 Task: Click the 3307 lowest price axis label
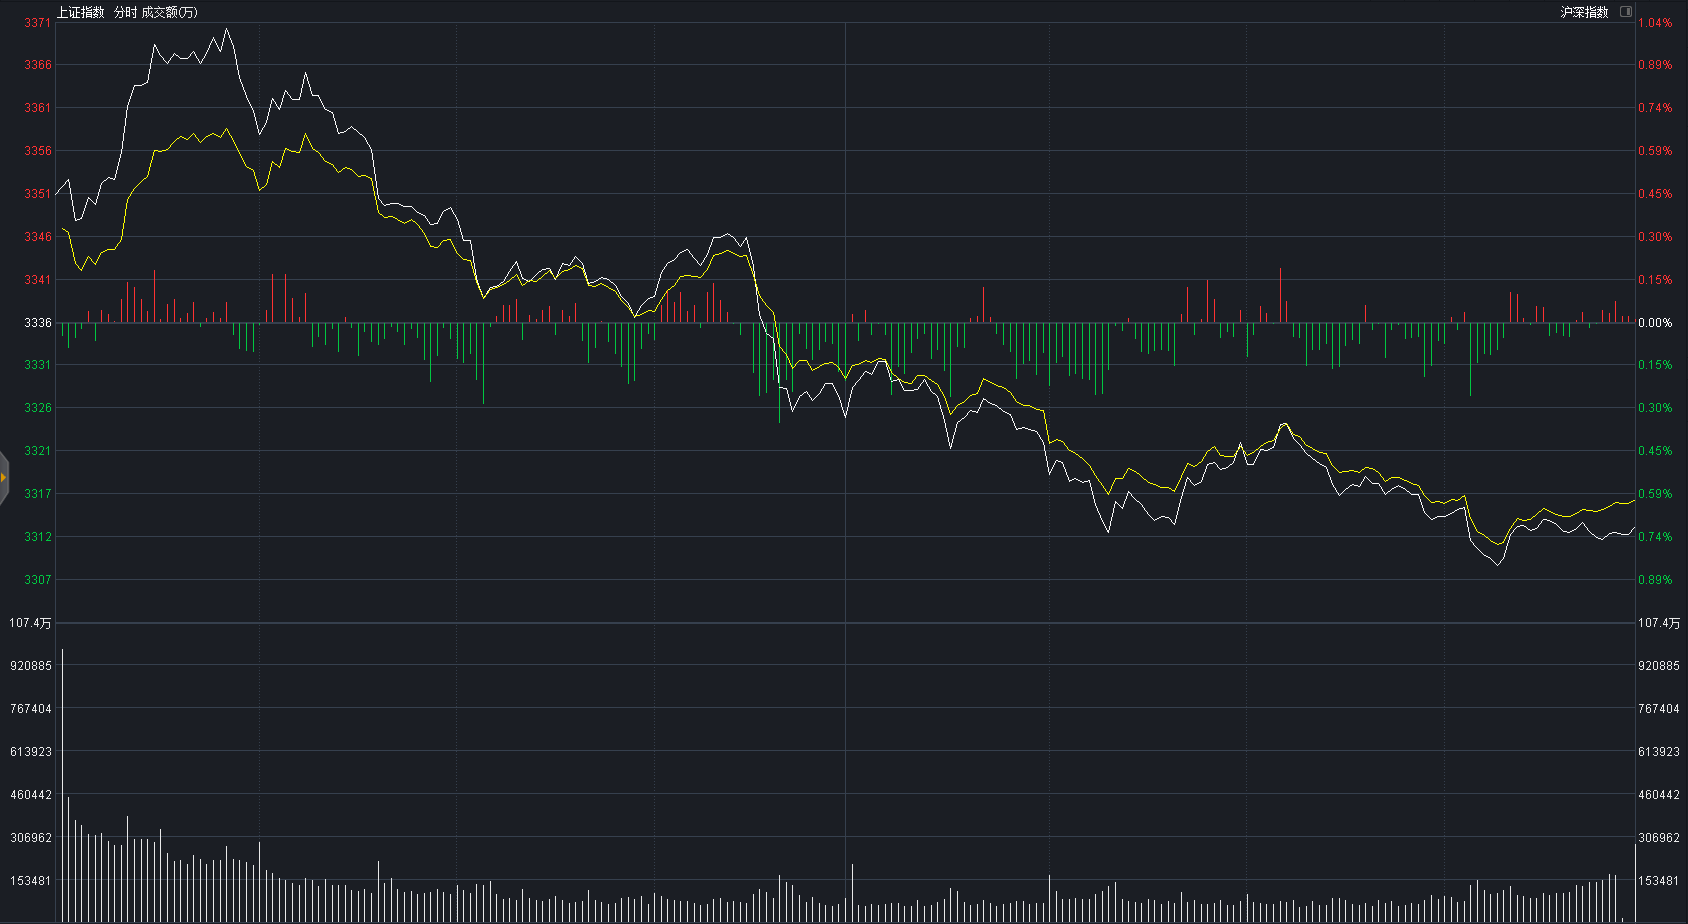pos(38,579)
